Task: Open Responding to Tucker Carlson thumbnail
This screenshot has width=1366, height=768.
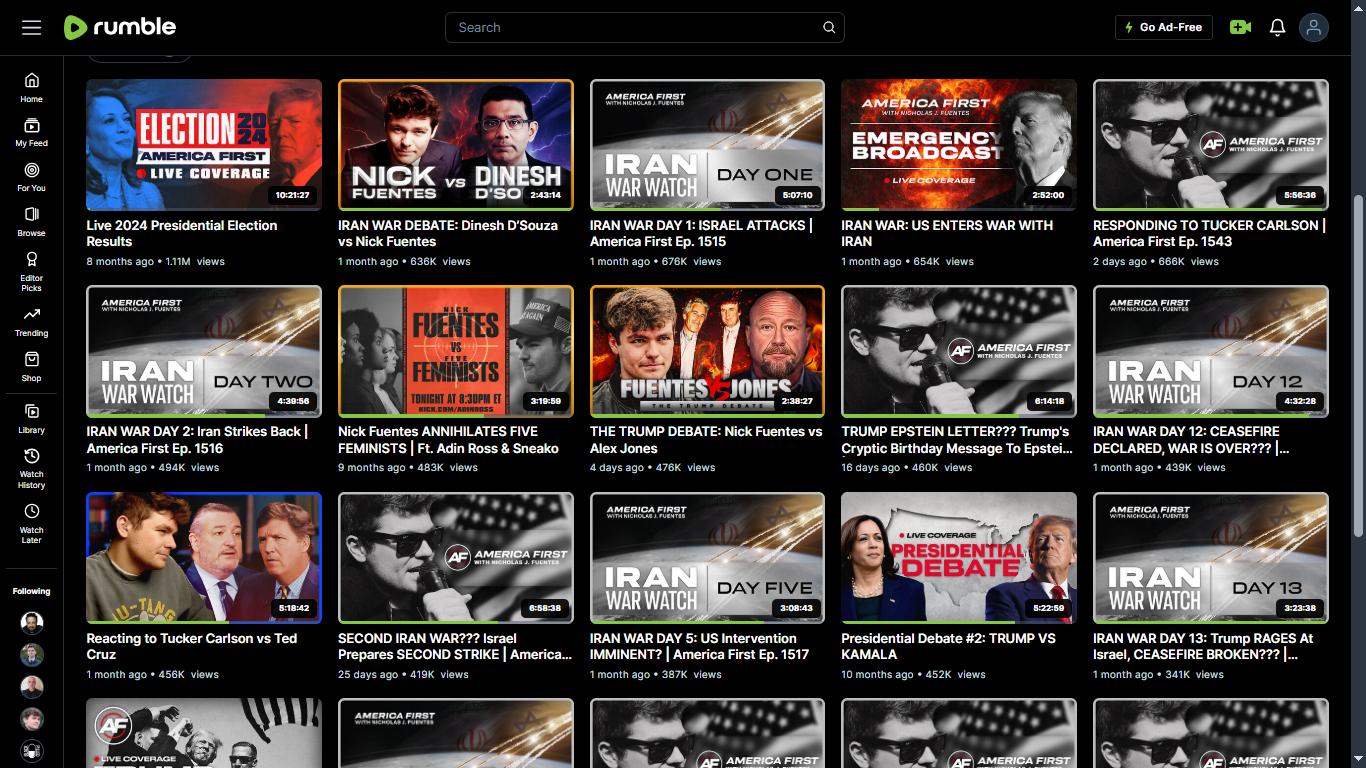Action: click(x=1211, y=145)
